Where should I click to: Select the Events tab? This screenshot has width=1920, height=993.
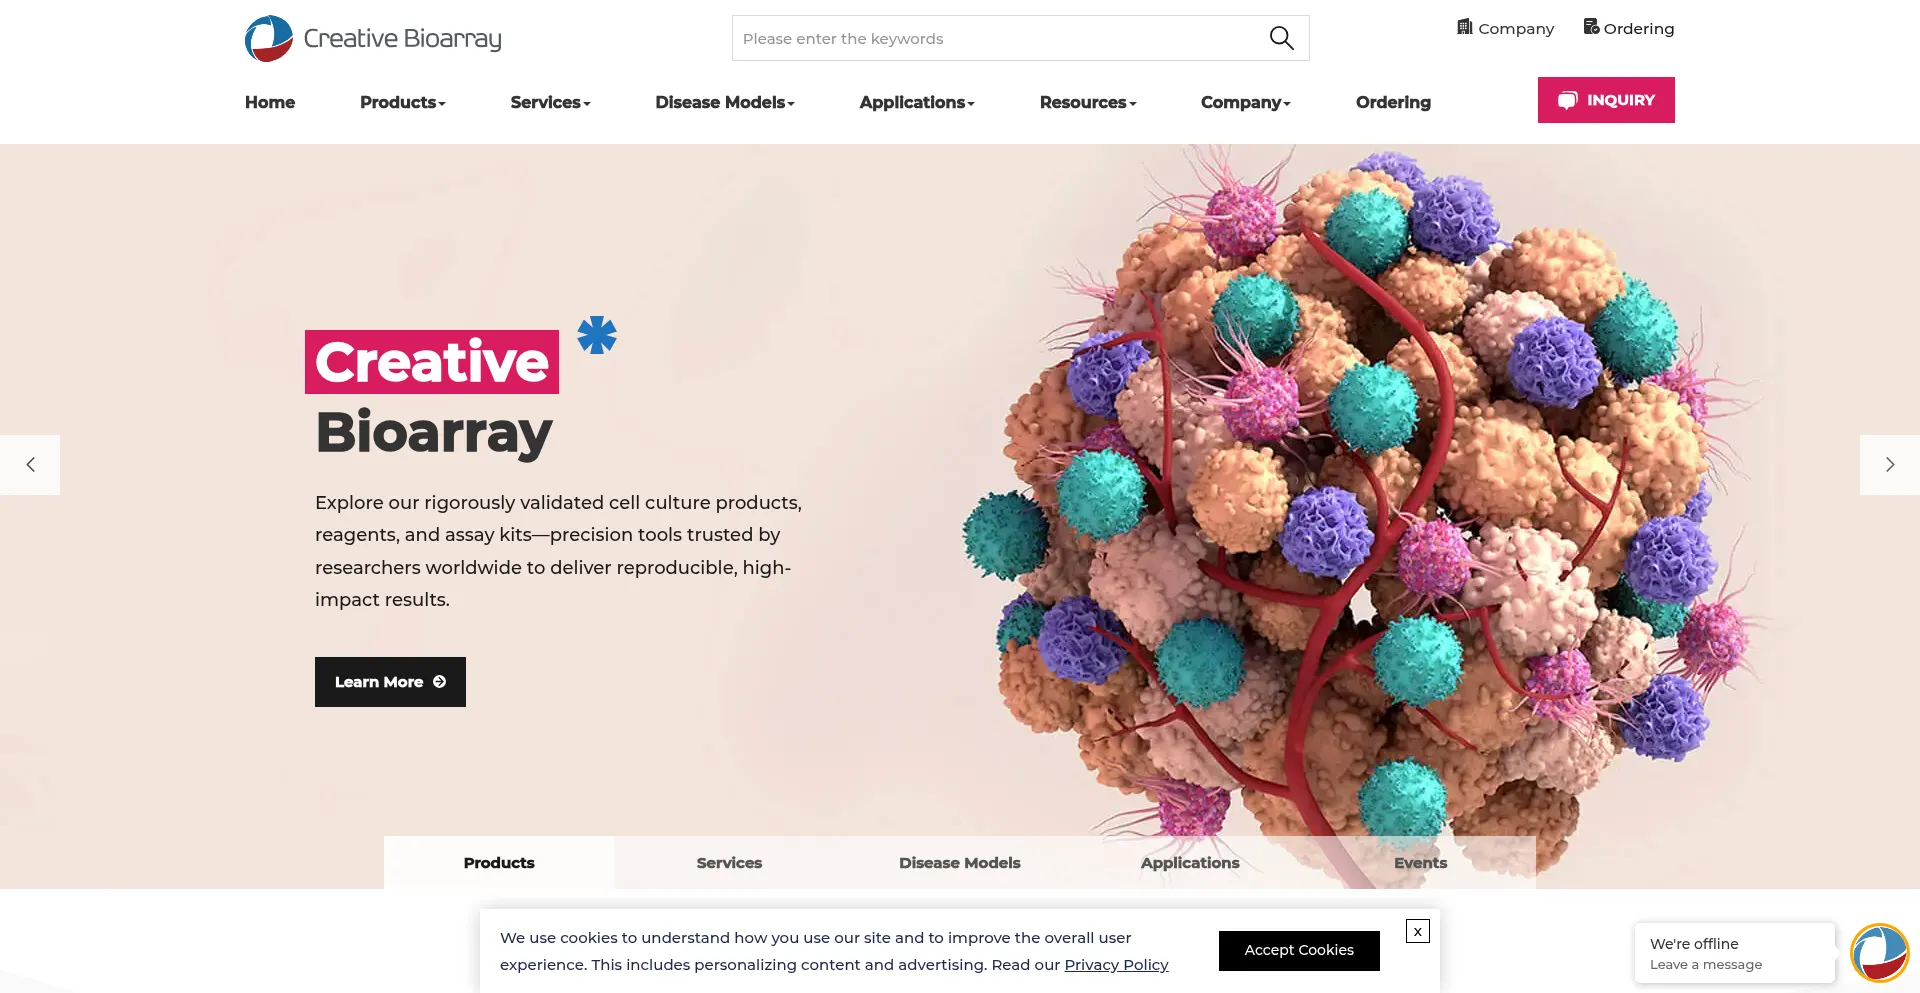pos(1420,862)
